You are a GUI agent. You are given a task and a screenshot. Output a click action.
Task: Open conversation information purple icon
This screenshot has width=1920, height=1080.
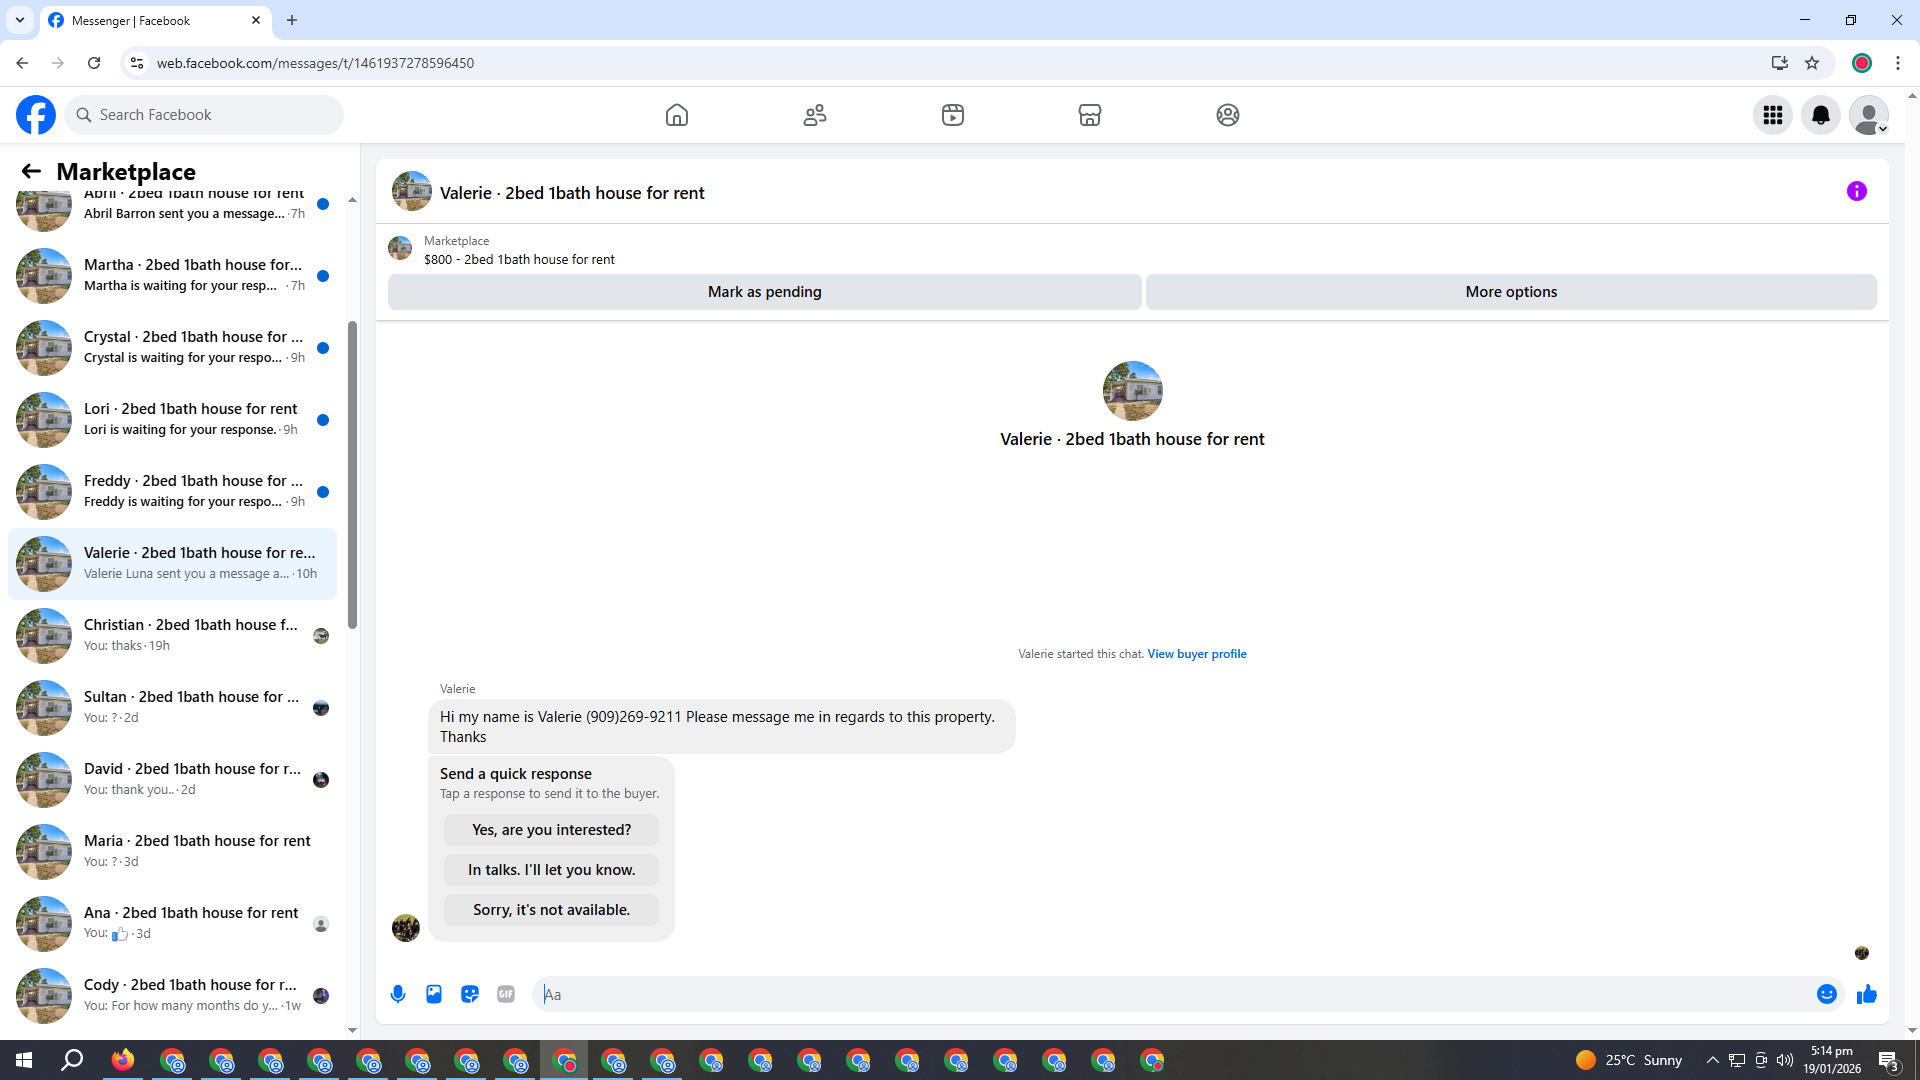tap(1857, 191)
